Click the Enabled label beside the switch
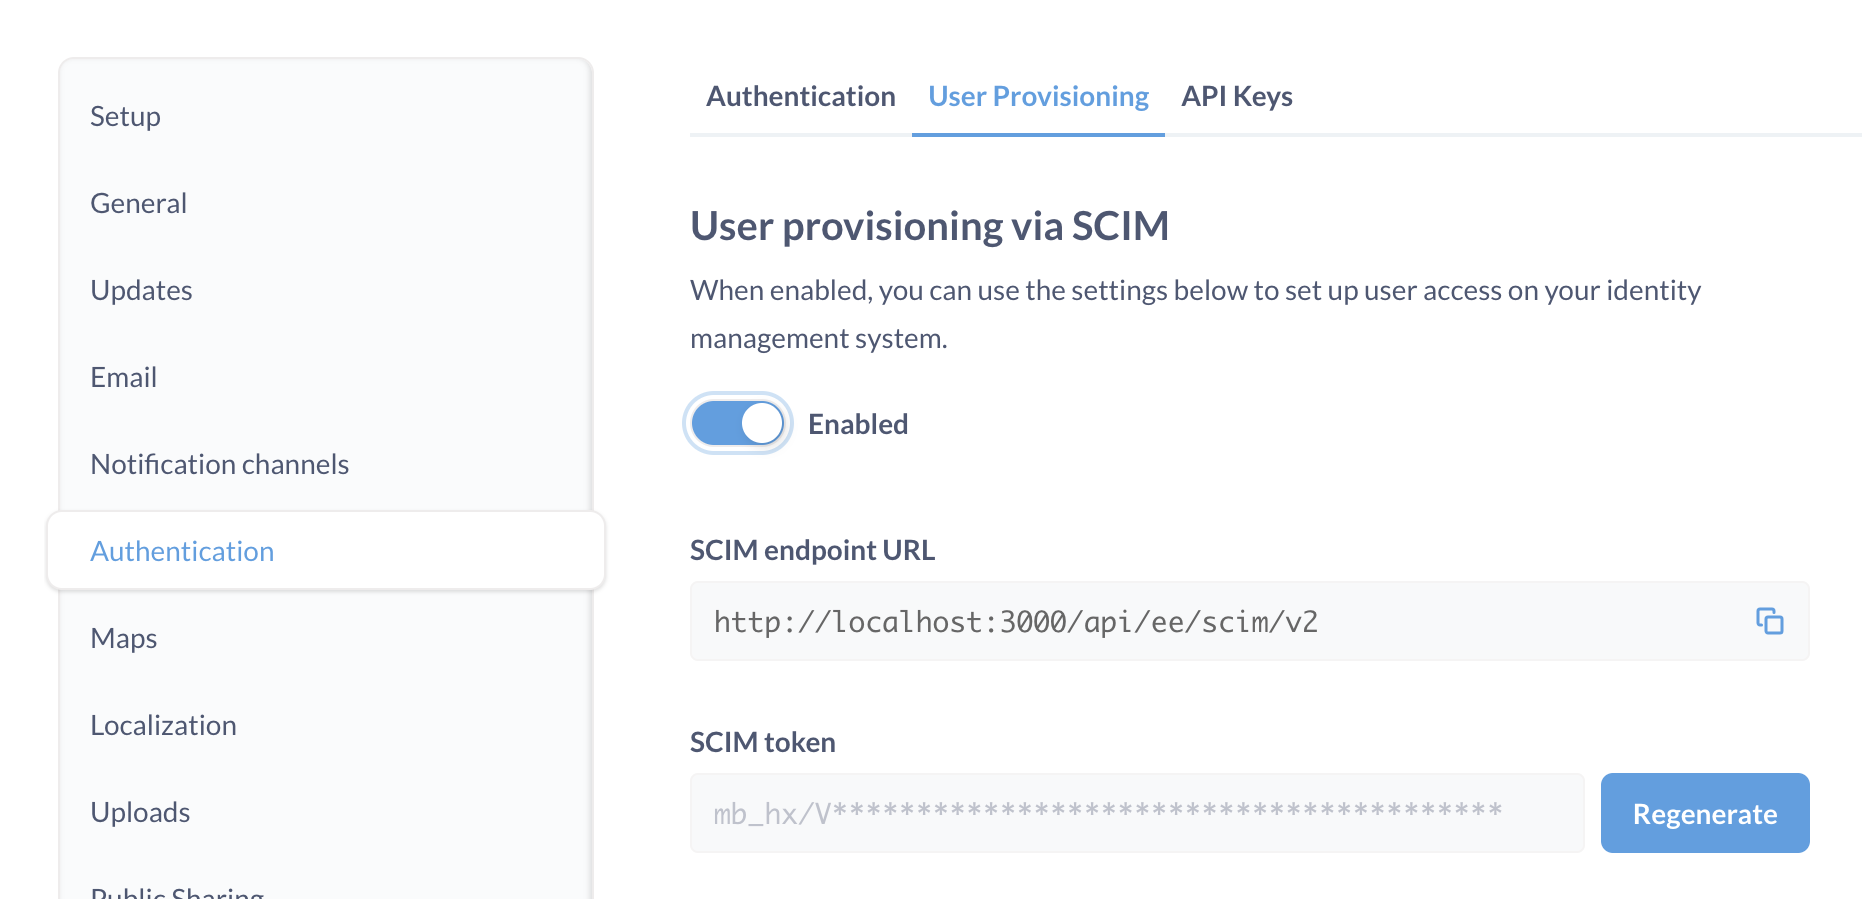Screen dimensions: 1862x899 pyautogui.click(x=857, y=424)
